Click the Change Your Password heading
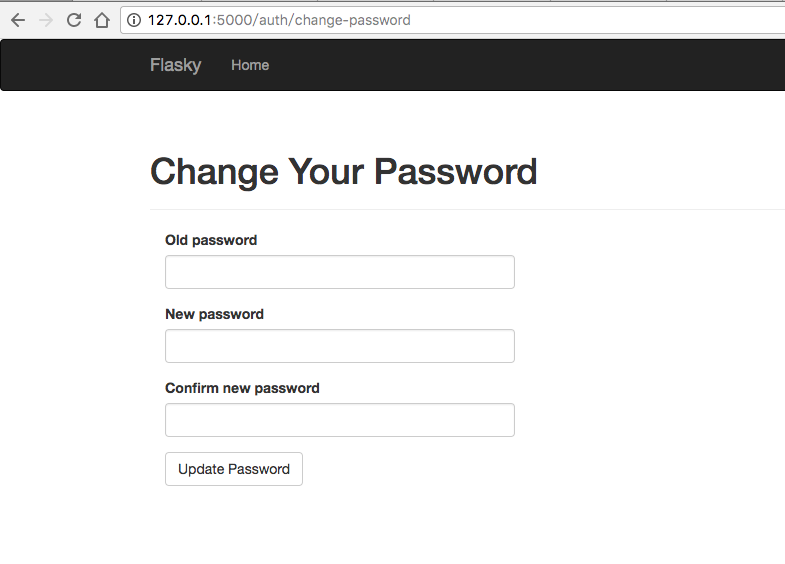 343,172
